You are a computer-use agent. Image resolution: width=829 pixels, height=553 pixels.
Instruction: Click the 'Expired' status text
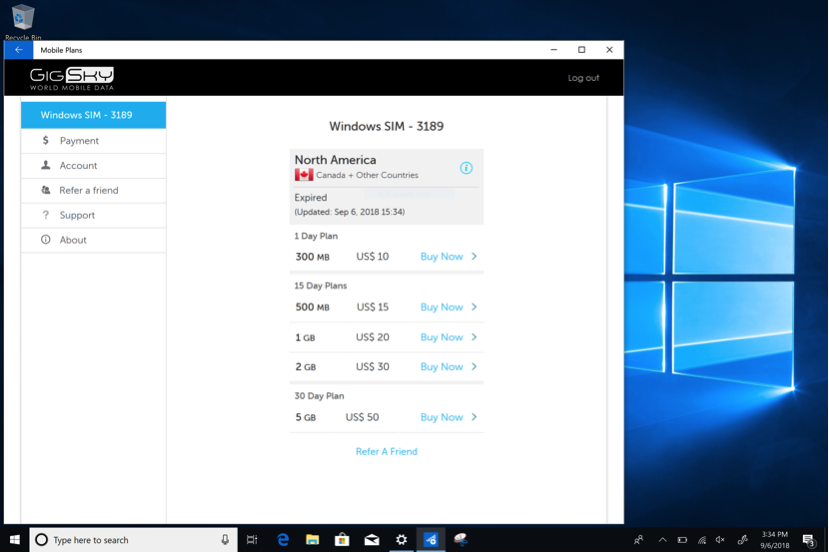311,197
